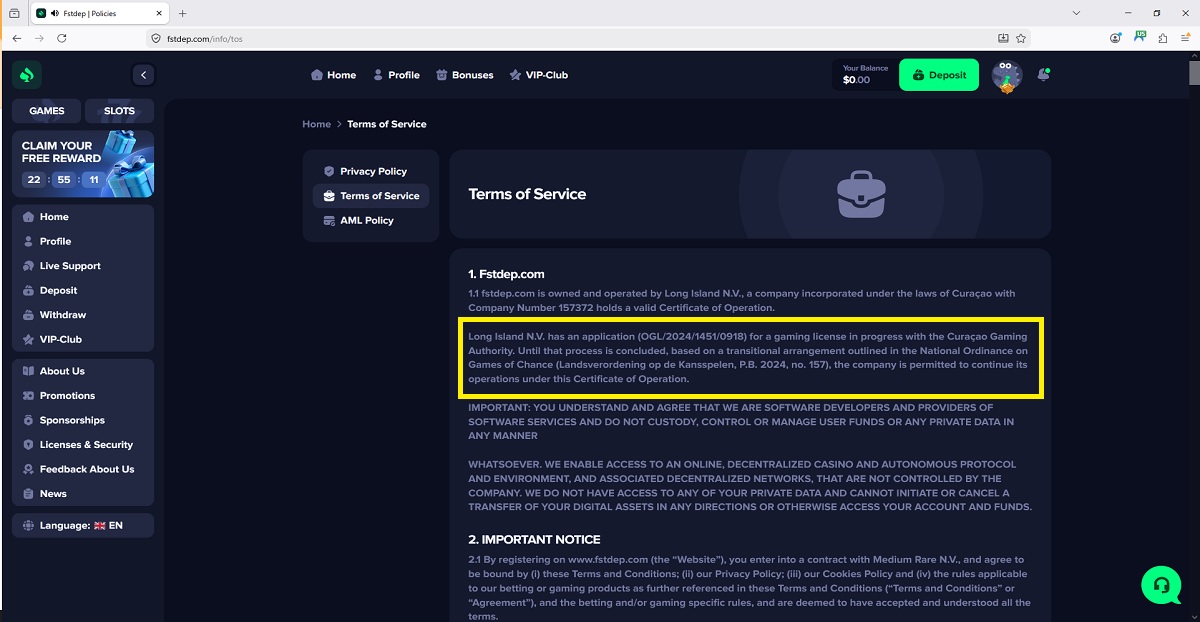Click the browser Forward arrow
Viewport: 1200px width, 622px height.
[39, 38]
